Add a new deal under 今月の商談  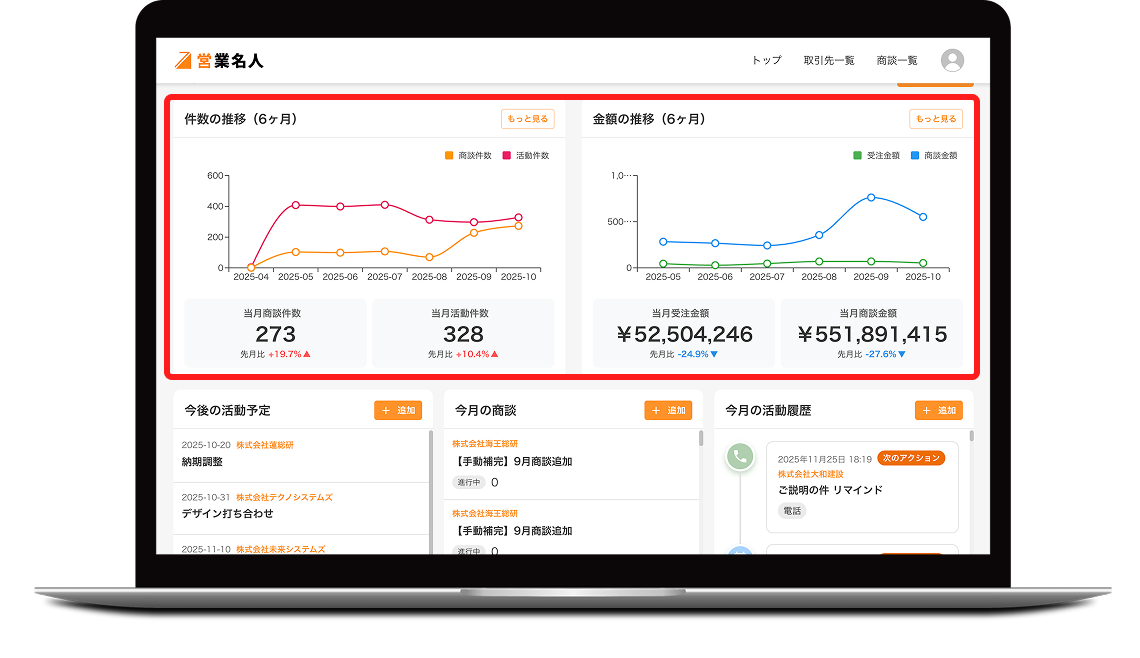[668, 410]
